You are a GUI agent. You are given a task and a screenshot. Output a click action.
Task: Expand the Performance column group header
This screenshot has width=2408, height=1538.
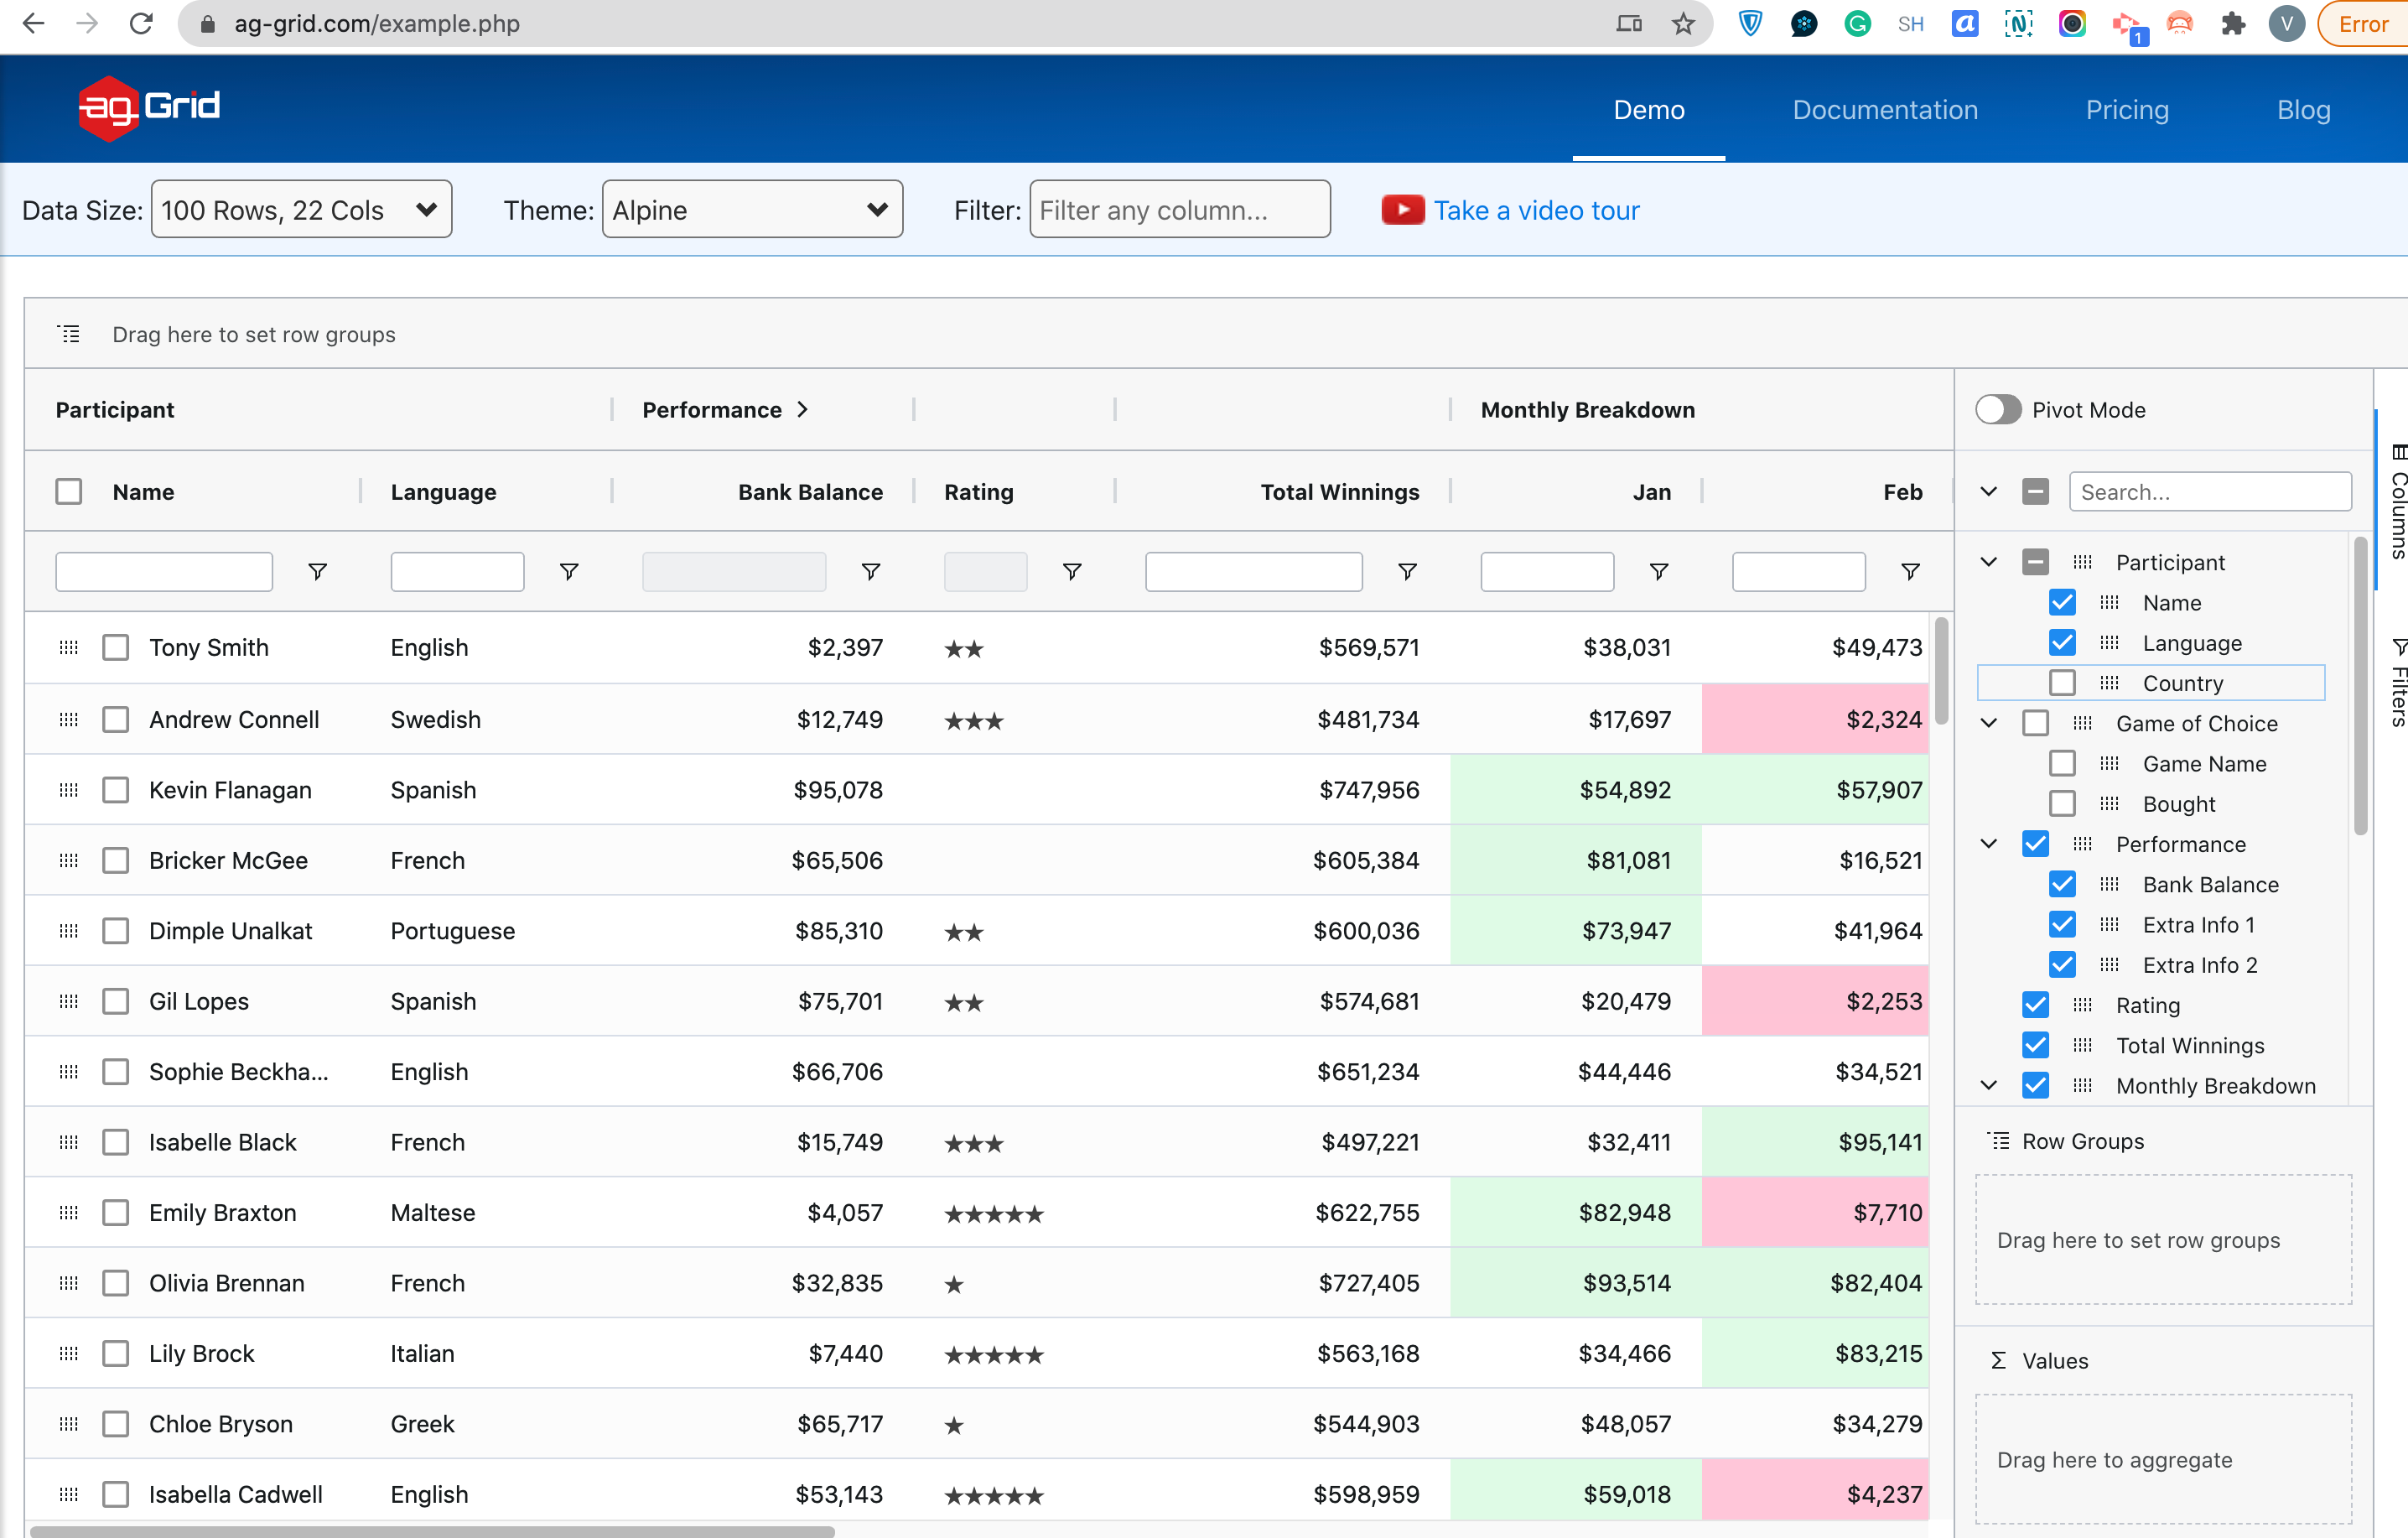pos(802,410)
